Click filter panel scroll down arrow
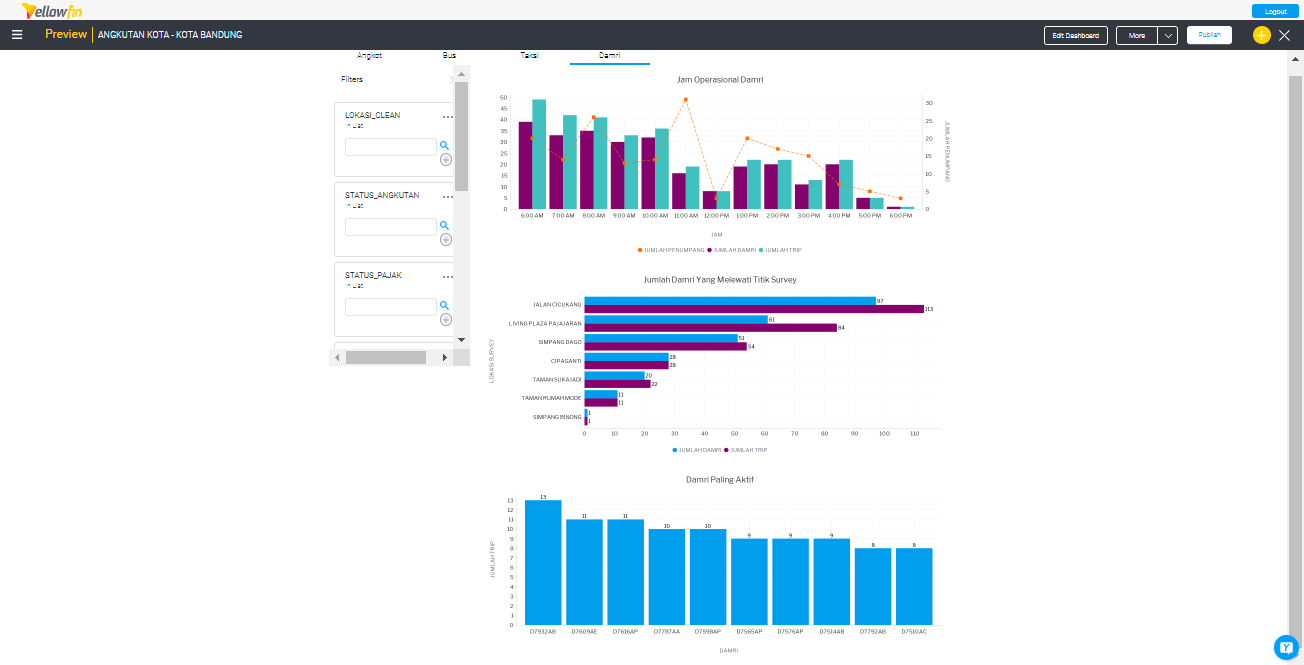1304x665 pixels. [x=461, y=340]
